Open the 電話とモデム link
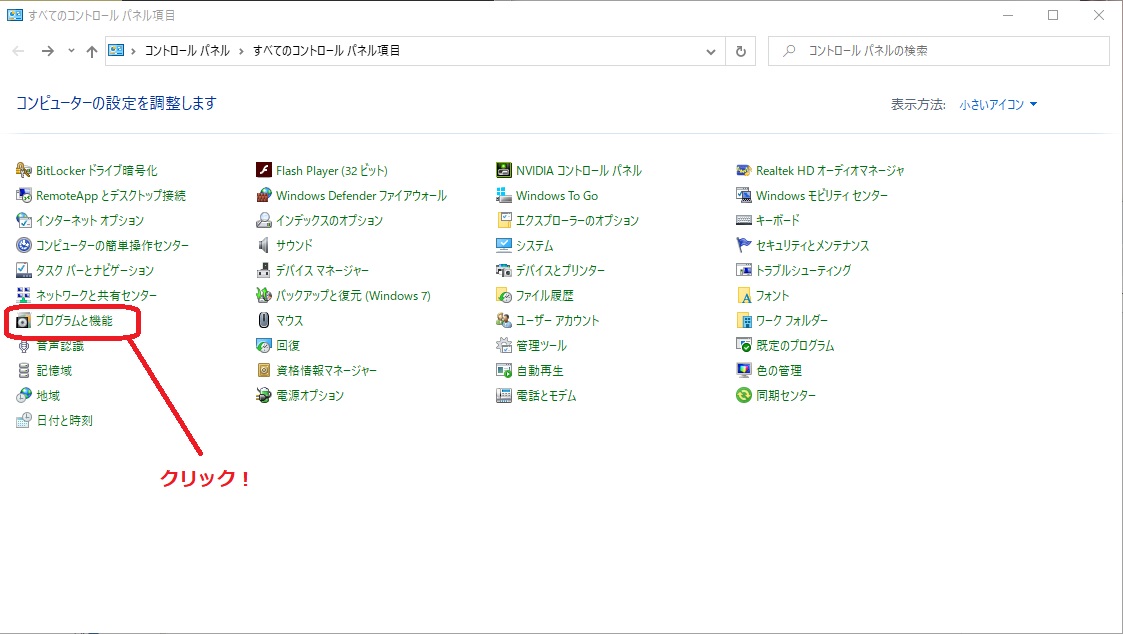The image size is (1123, 634). [546, 395]
